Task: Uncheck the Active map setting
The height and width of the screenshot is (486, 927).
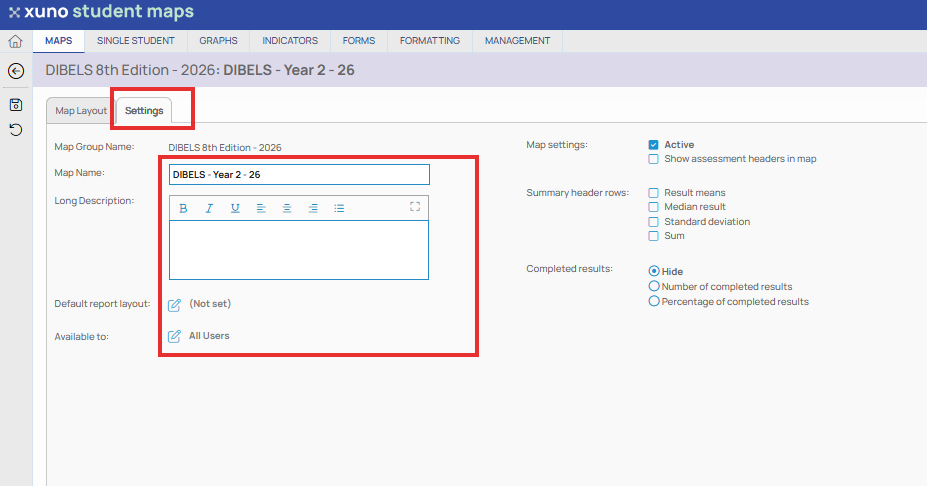Action: [653, 145]
